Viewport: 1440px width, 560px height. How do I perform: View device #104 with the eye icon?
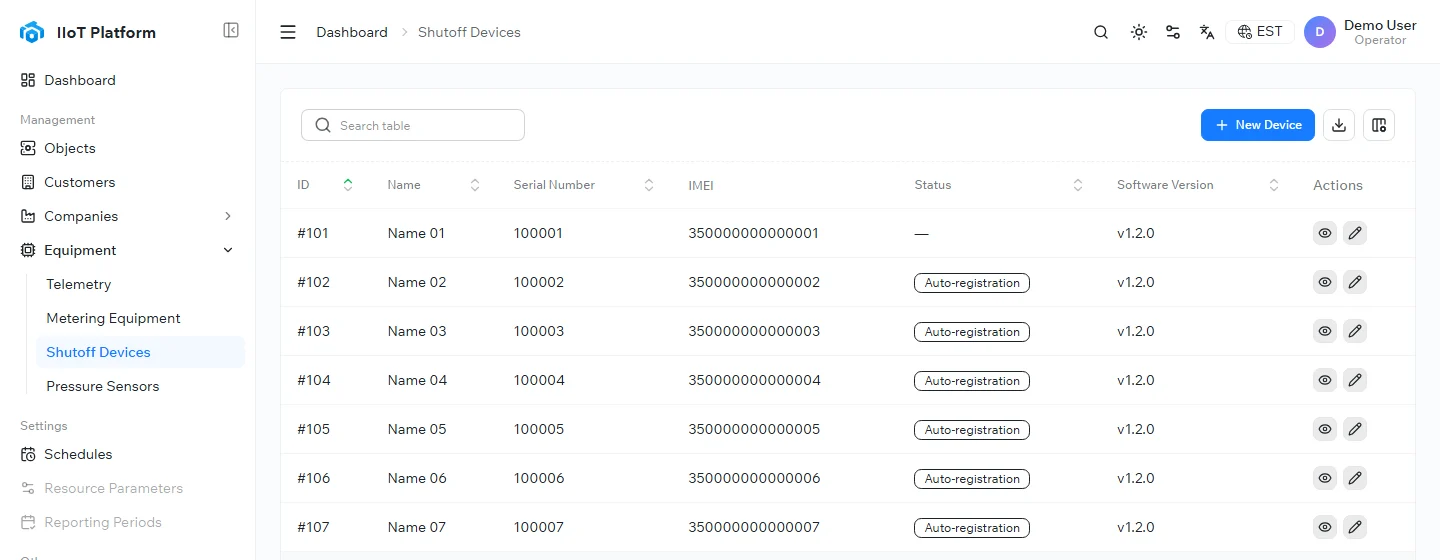(1325, 380)
